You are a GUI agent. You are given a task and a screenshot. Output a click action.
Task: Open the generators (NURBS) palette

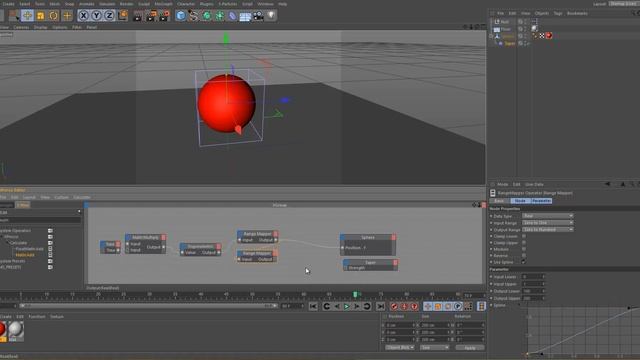(207, 16)
